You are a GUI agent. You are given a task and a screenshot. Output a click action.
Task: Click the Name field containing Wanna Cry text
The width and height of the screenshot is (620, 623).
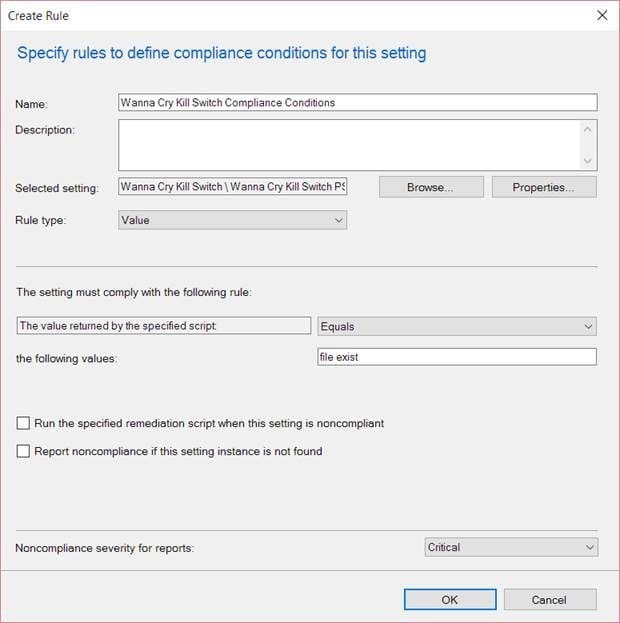(358, 103)
